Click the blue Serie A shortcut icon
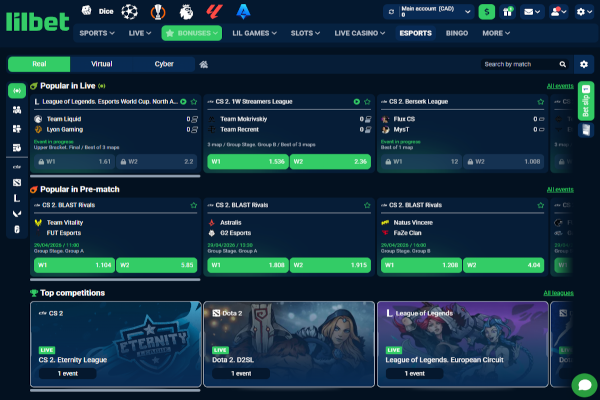This screenshot has width=600, height=400. click(x=243, y=12)
